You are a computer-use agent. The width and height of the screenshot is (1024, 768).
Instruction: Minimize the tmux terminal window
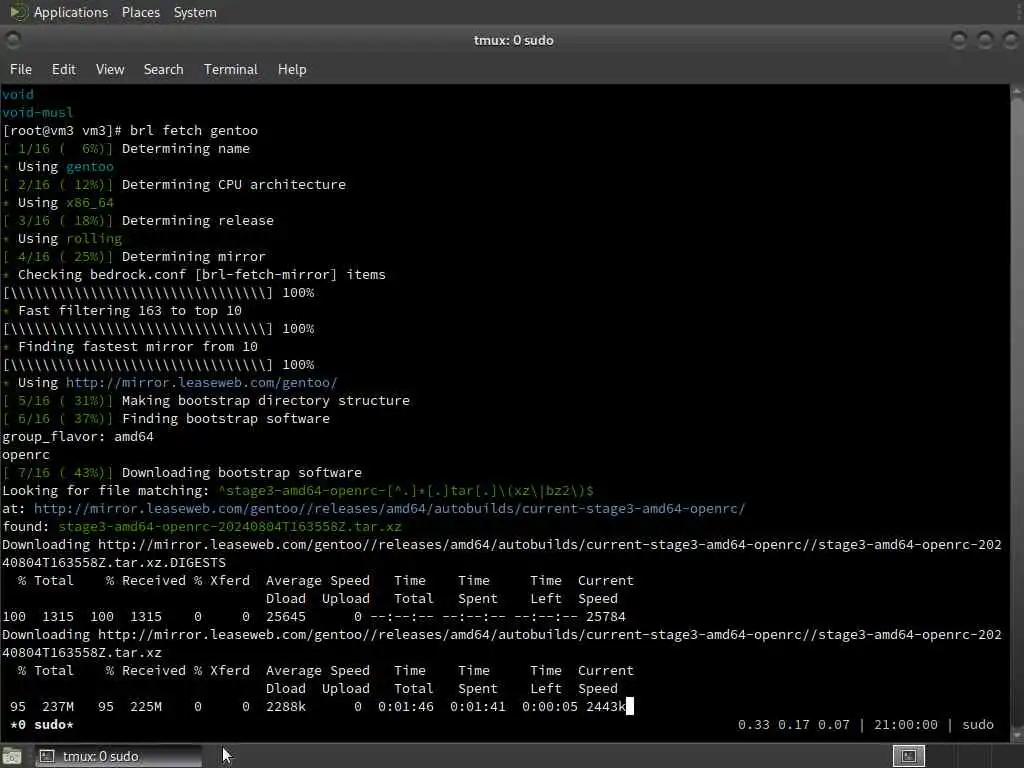959,40
